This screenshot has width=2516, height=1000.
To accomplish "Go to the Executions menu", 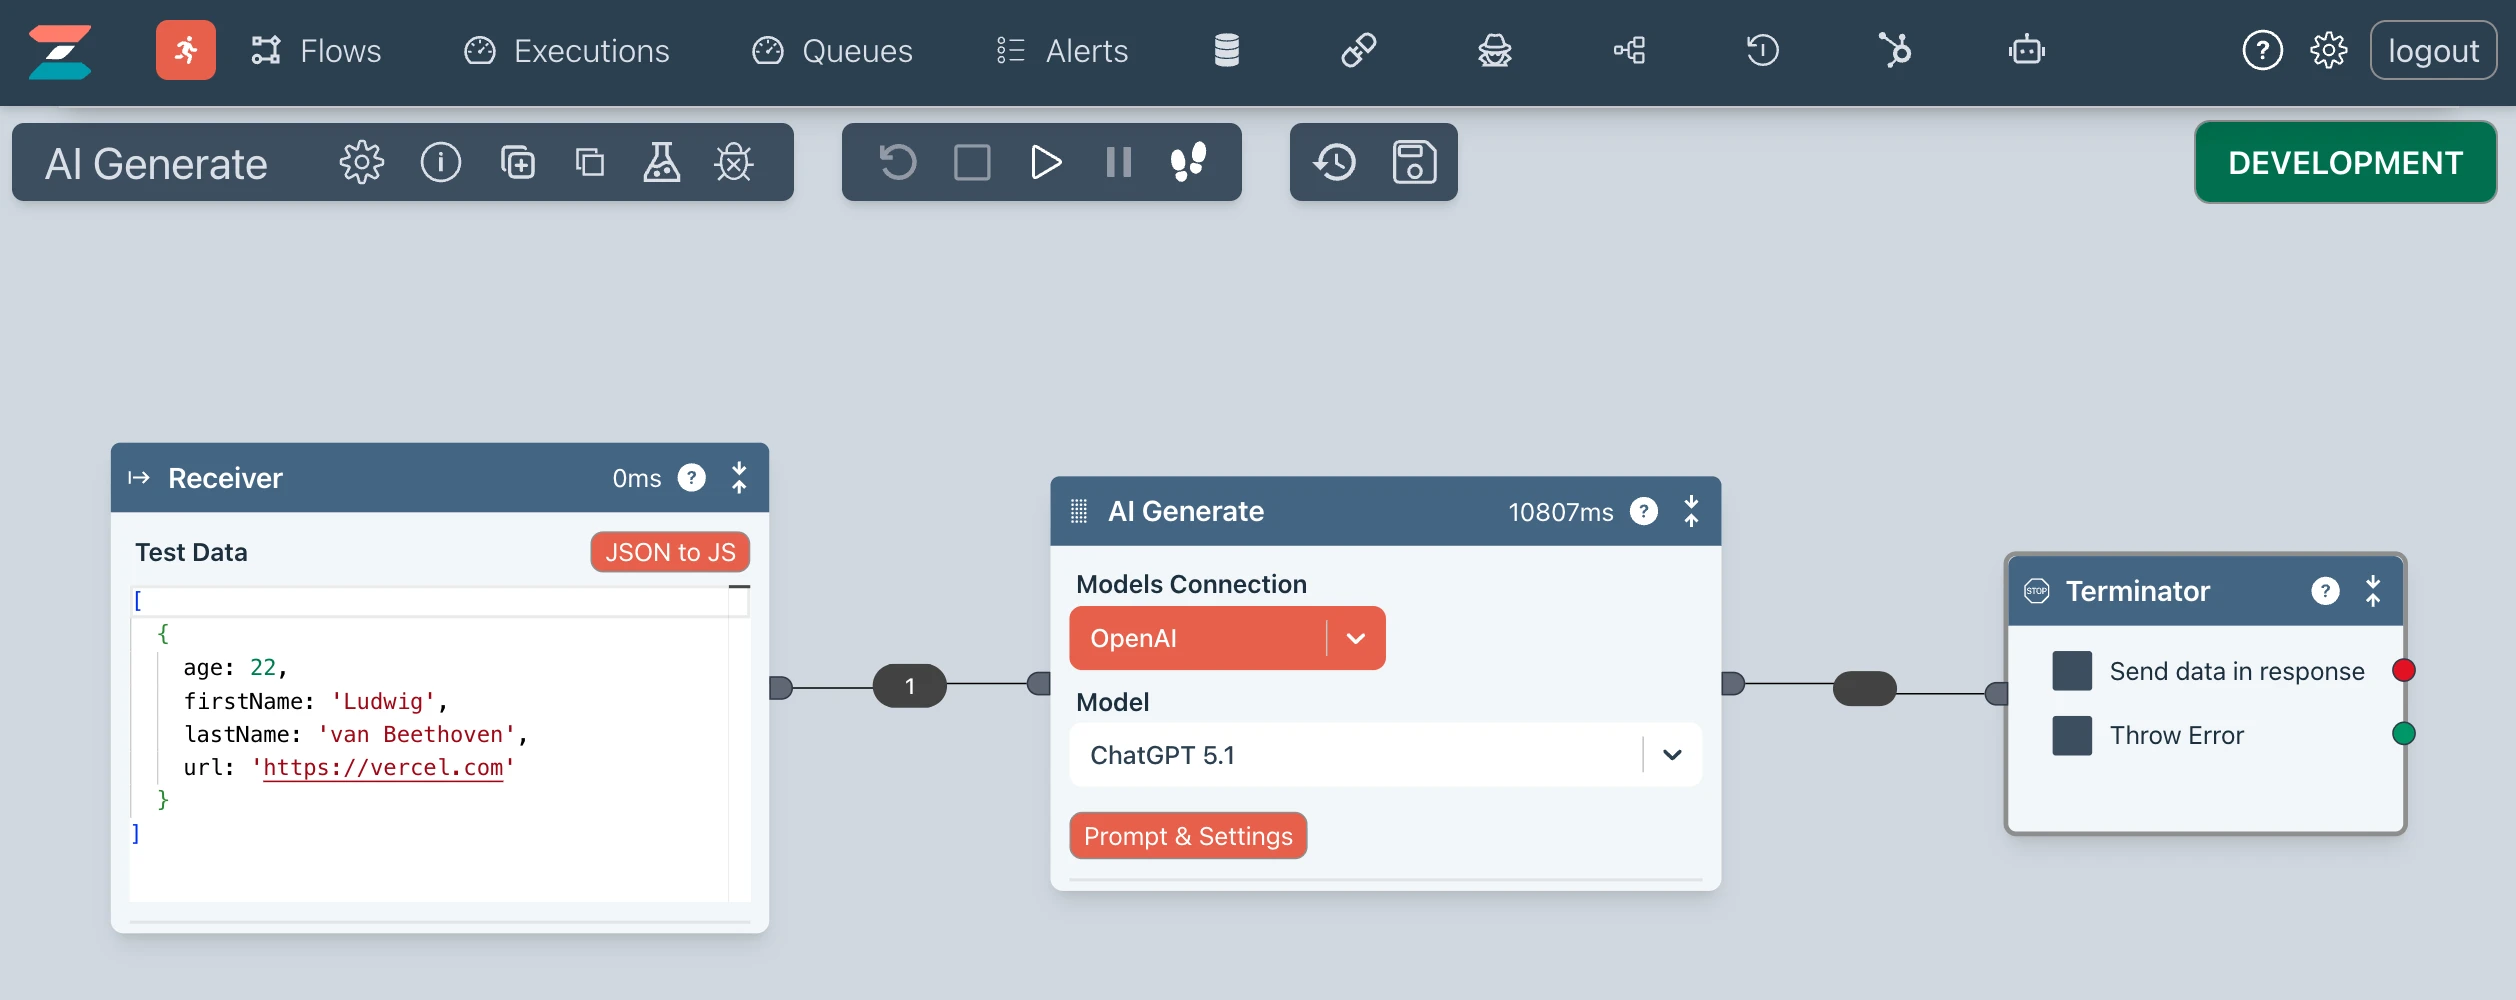I will (x=567, y=51).
